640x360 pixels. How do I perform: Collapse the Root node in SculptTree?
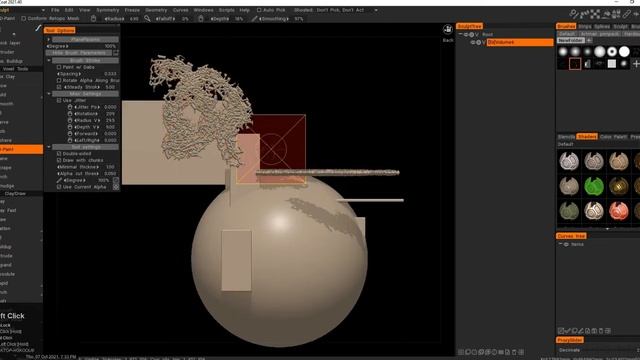coord(461,34)
